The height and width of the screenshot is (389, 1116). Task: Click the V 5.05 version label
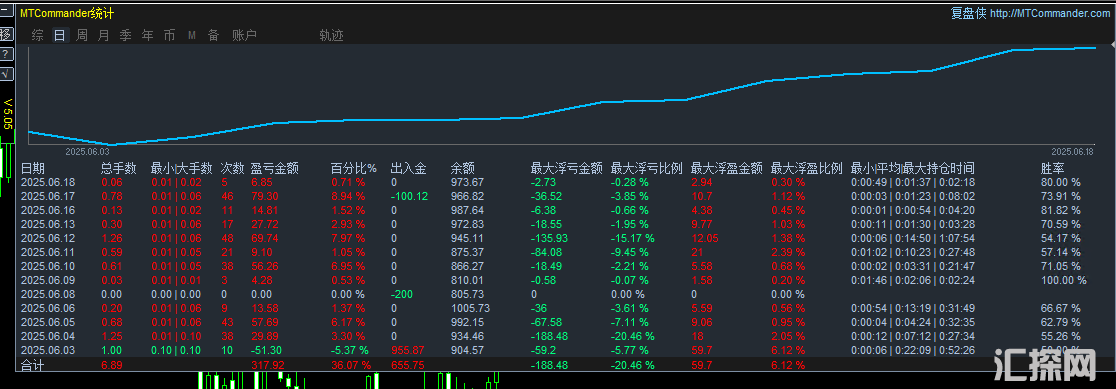[8, 114]
